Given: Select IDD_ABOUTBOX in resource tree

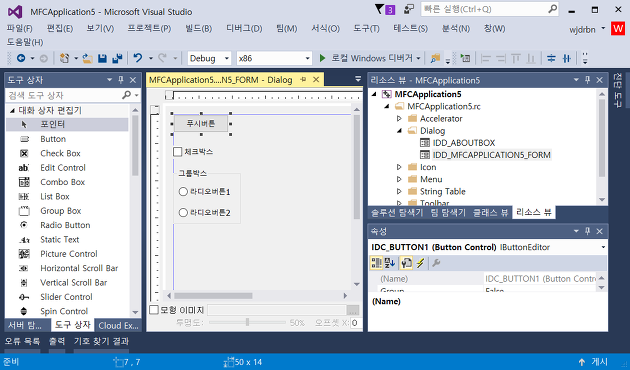Looking at the screenshot, I should click(x=464, y=143).
